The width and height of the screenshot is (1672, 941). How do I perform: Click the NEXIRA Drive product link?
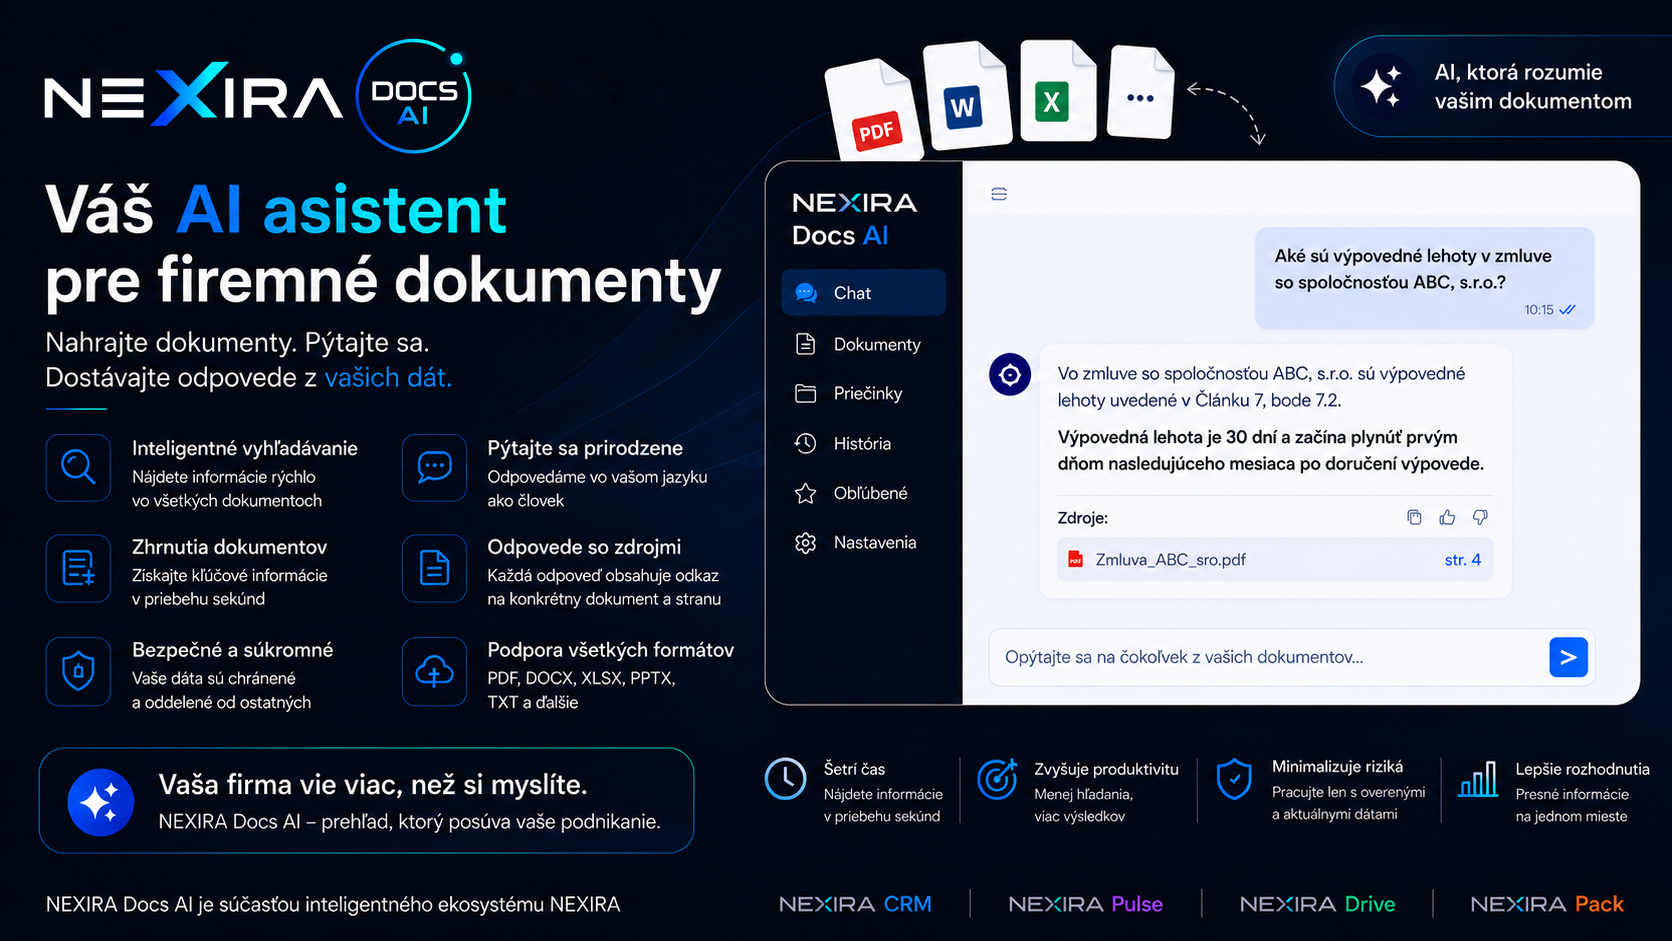point(1318,904)
